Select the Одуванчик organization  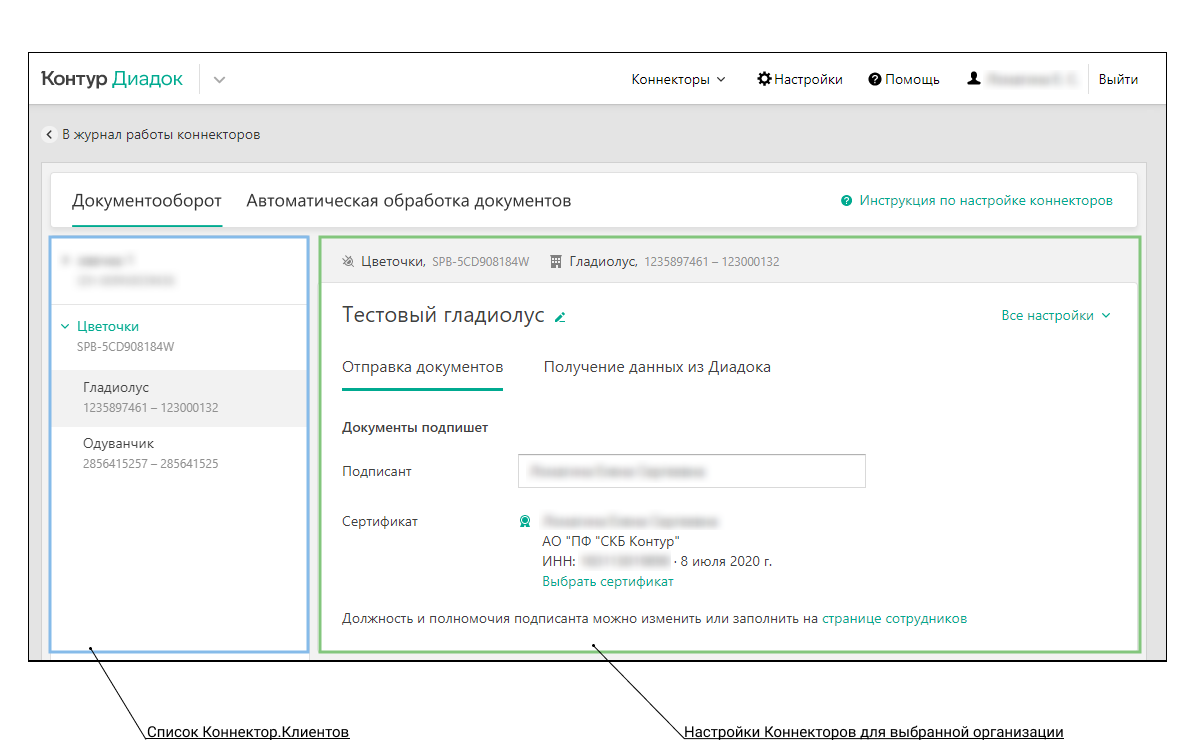[179, 453]
